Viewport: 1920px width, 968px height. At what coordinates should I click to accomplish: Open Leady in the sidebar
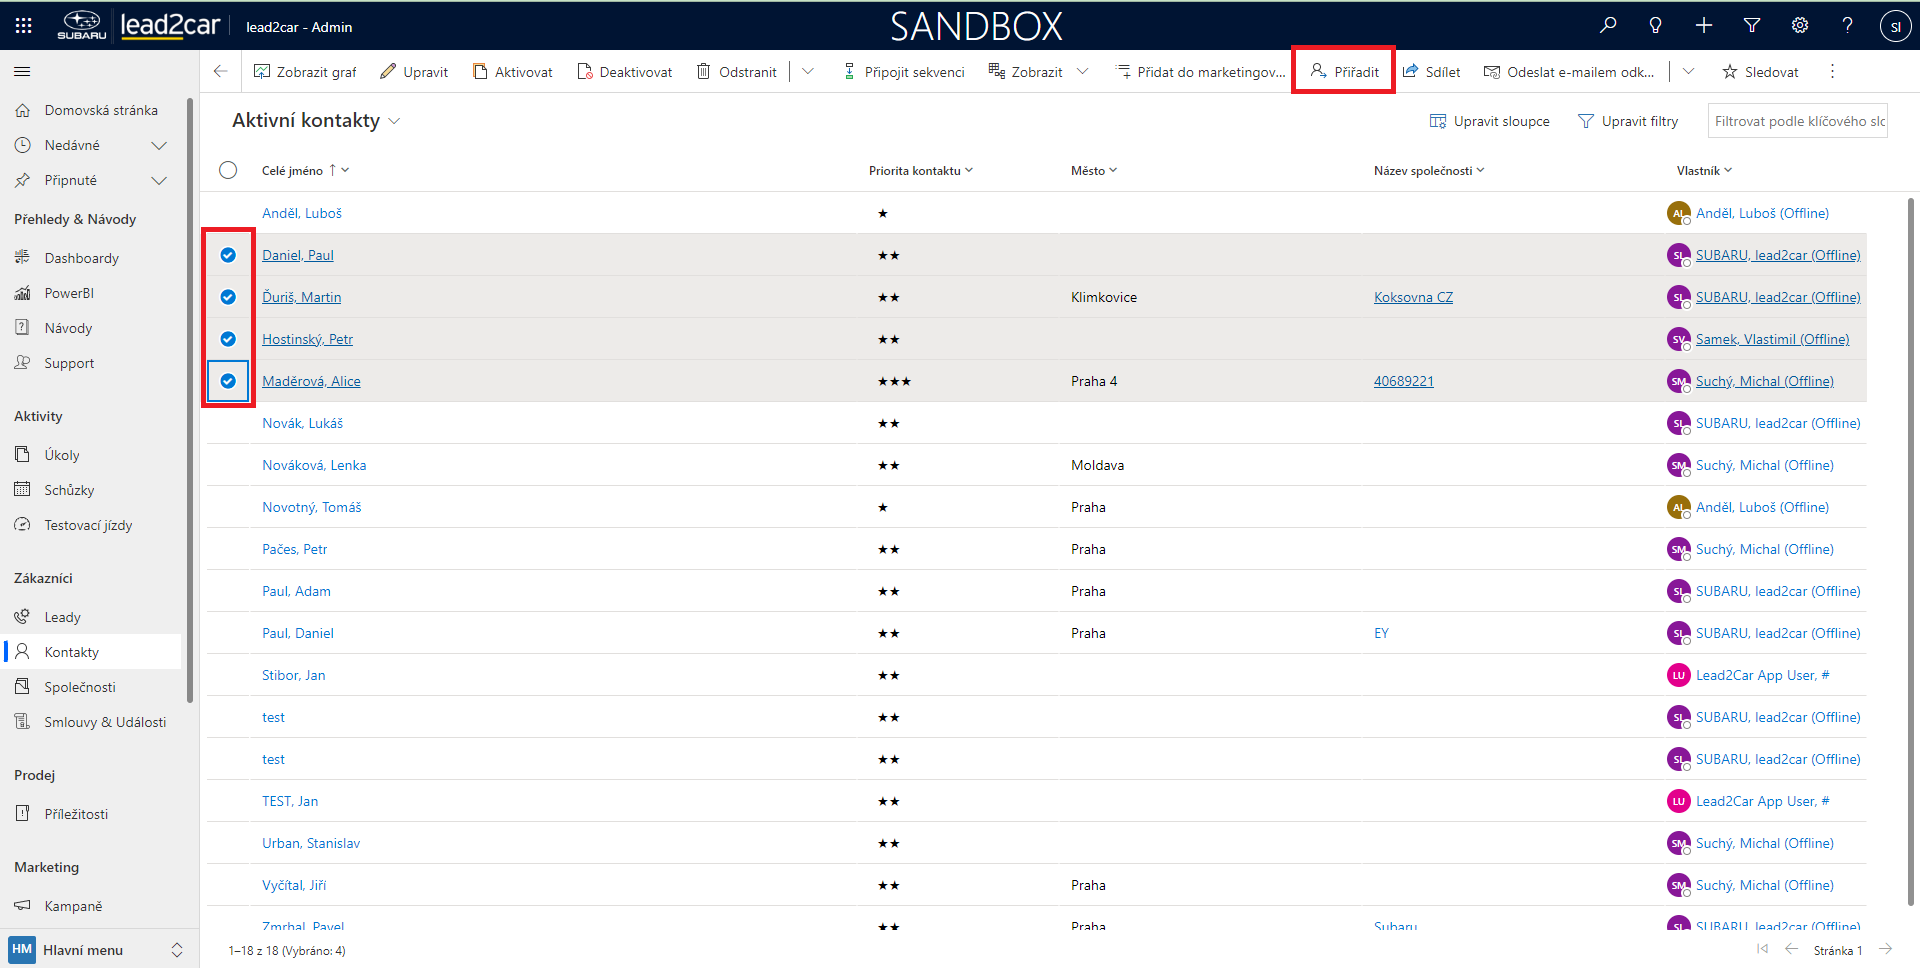(x=62, y=617)
